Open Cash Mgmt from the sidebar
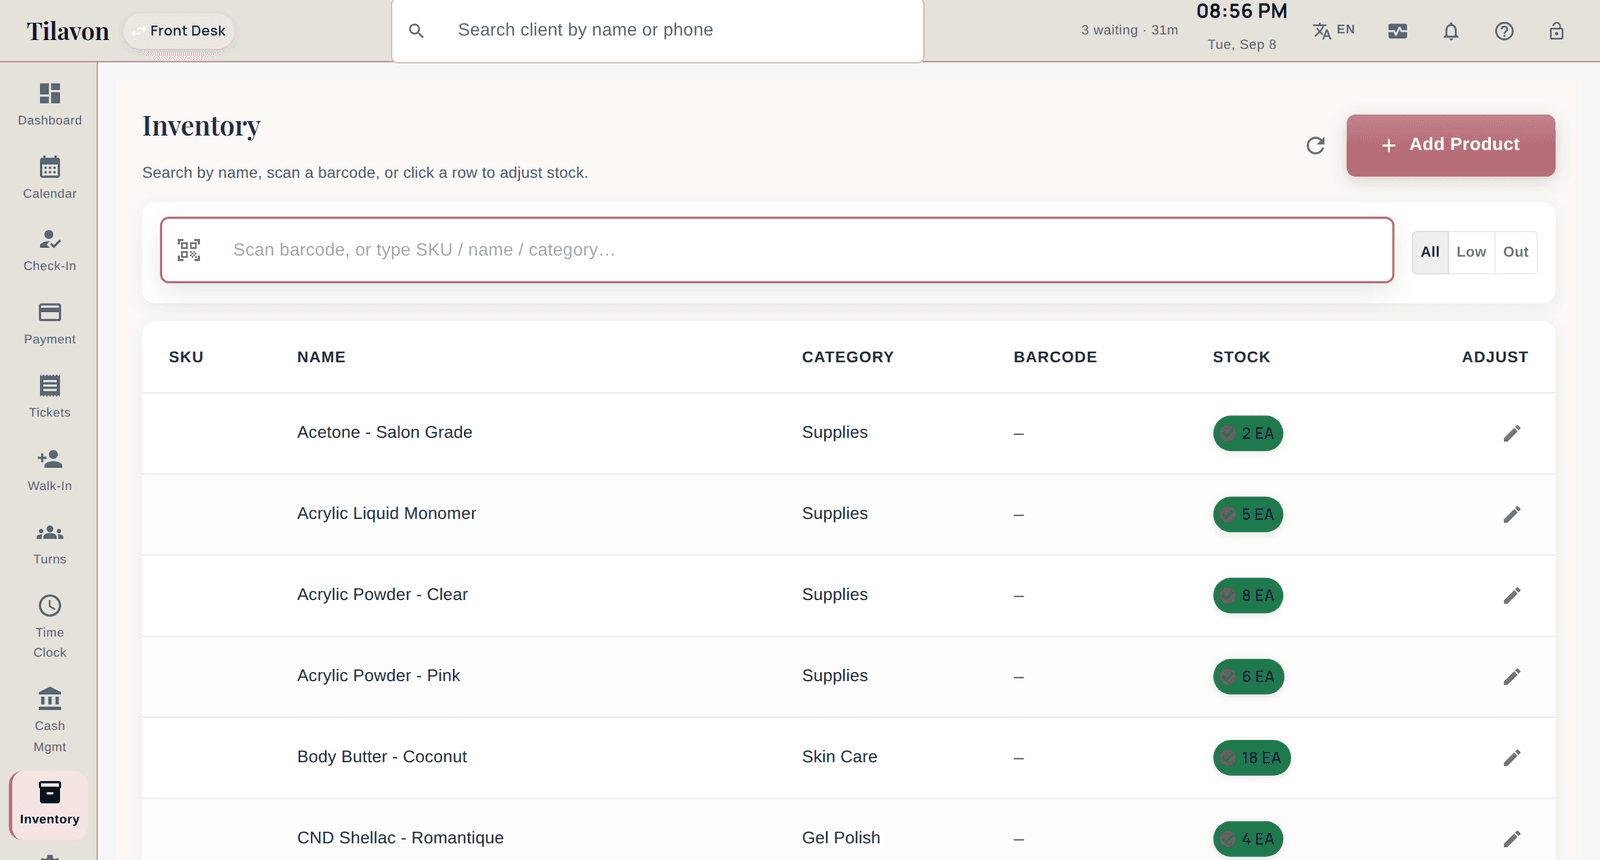The width and height of the screenshot is (1600, 860). [49, 720]
